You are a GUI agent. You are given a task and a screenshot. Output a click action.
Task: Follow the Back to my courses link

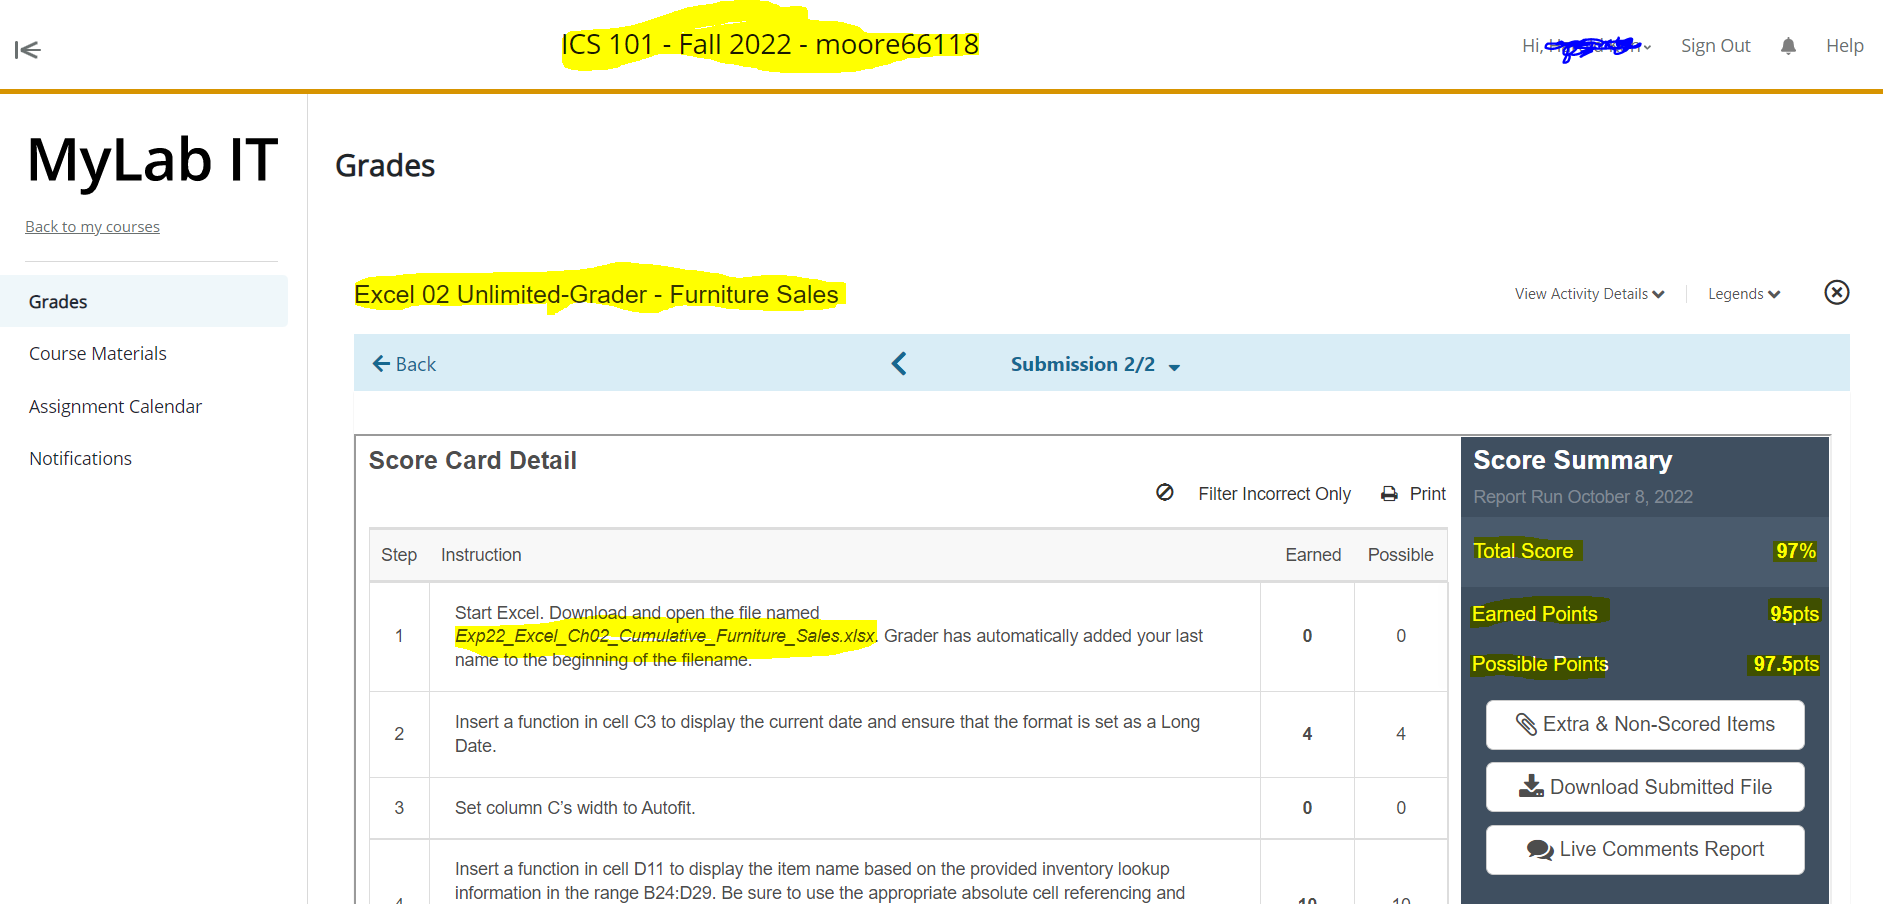[92, 227]
